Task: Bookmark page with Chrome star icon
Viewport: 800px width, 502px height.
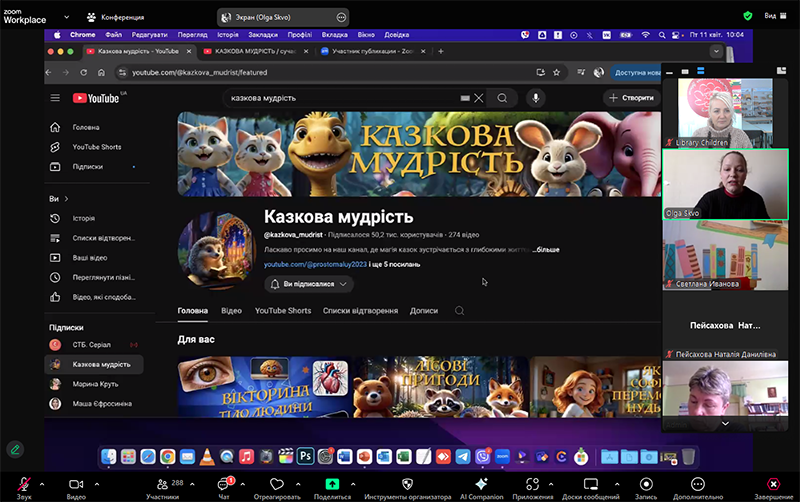Action: pyautogui.click(x=556, y=72)
